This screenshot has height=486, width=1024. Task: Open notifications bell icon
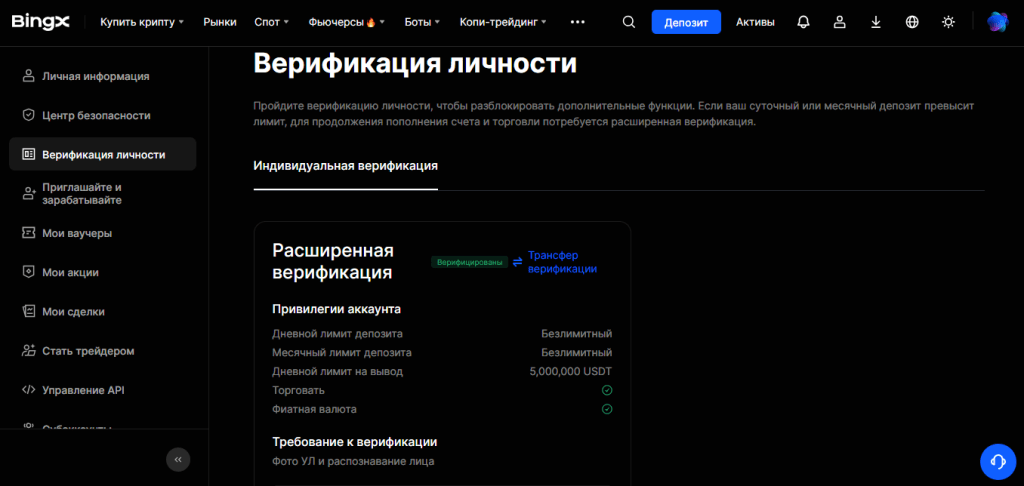point(803,22)
